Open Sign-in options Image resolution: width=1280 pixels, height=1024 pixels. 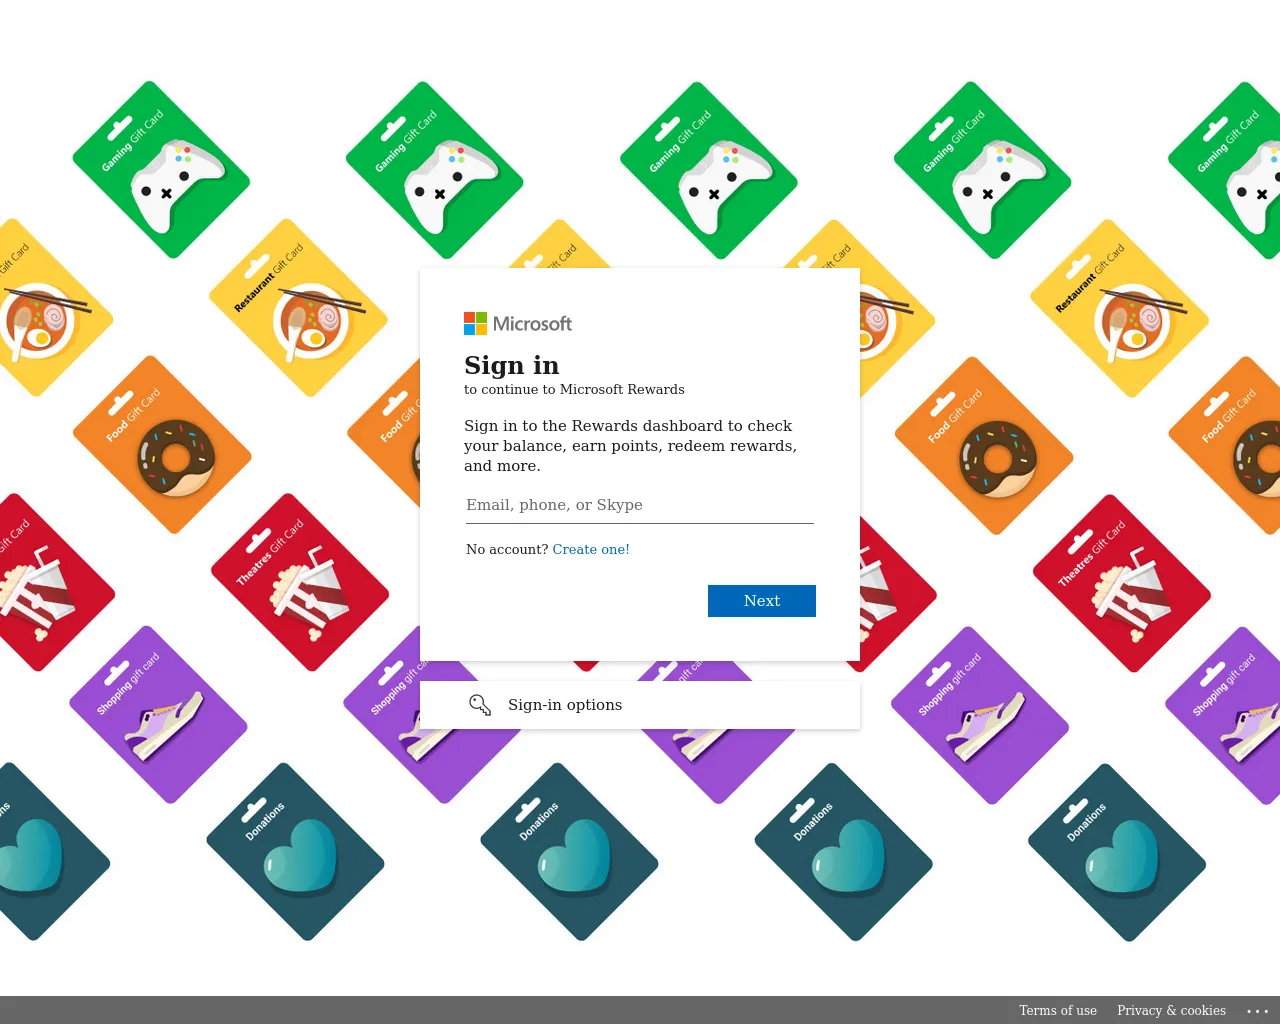pos(640,705)
